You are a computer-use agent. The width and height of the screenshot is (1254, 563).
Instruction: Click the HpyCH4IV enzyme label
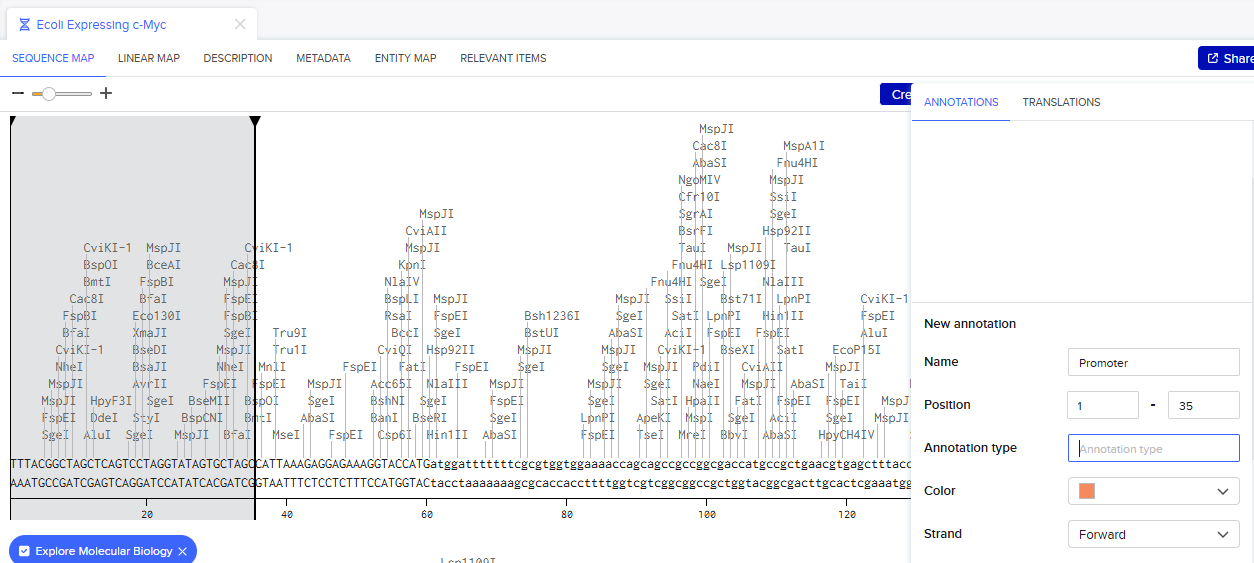click(846, 435)
